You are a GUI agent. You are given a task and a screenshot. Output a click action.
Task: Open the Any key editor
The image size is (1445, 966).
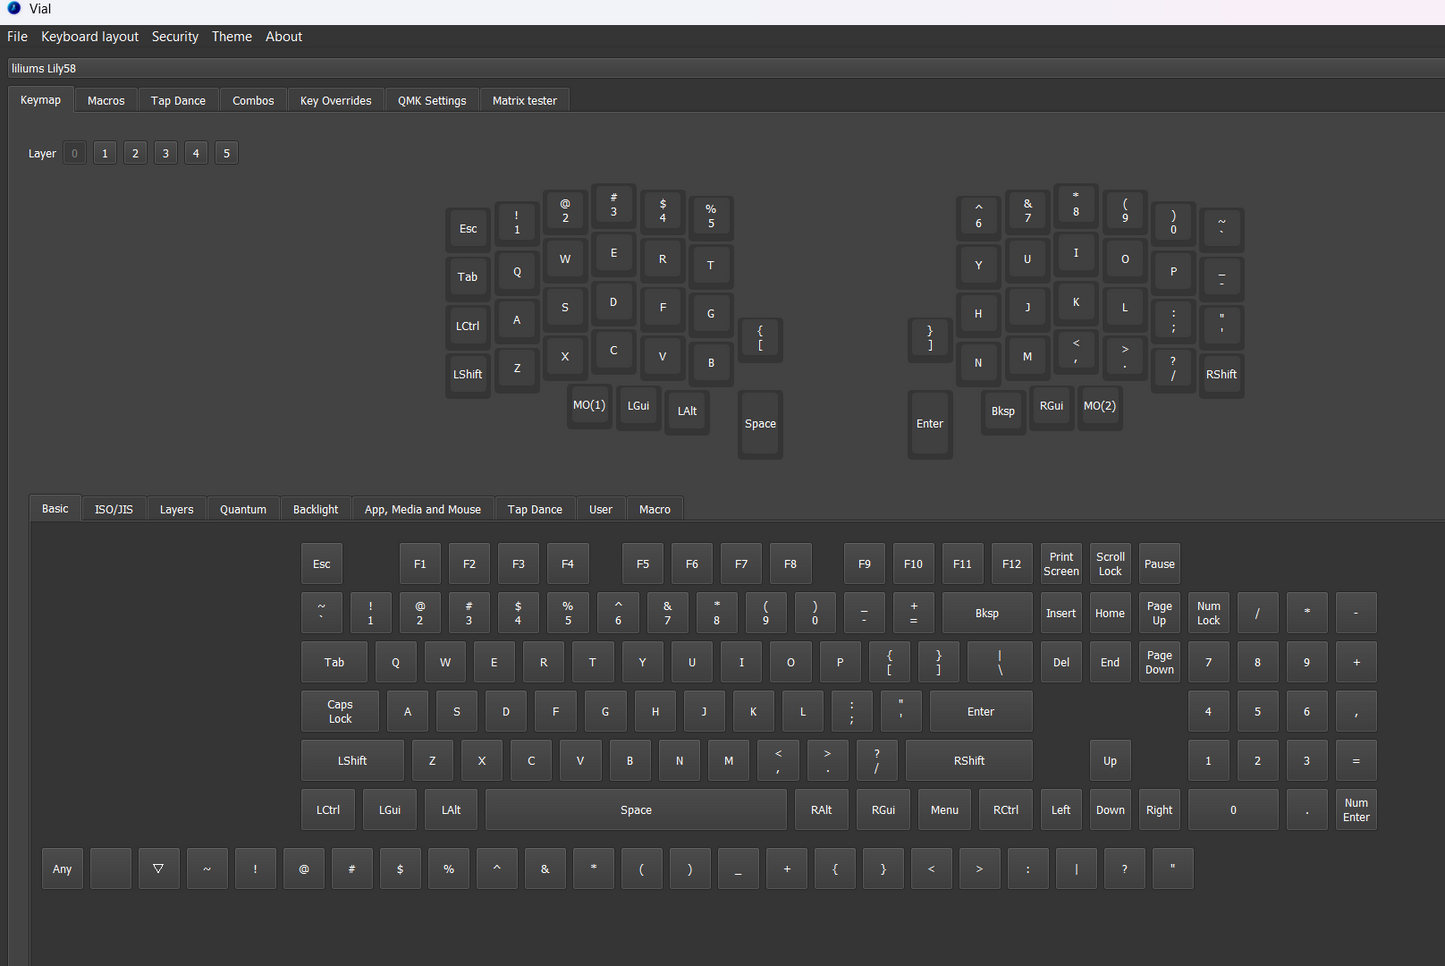pyautogui.click(x=62, y=868)
